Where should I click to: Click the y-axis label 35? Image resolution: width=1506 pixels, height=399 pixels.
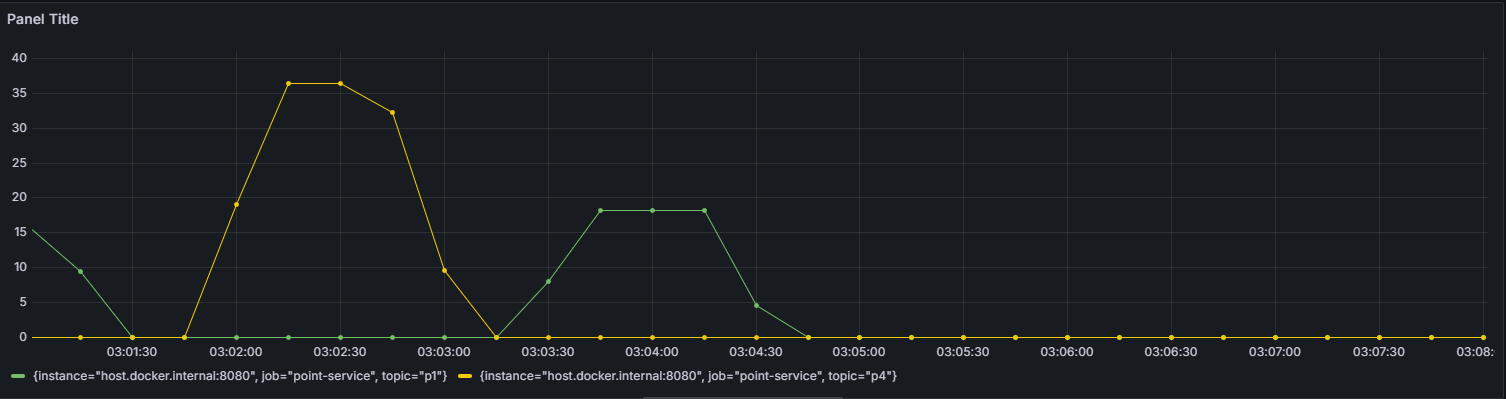coord(19,93)
